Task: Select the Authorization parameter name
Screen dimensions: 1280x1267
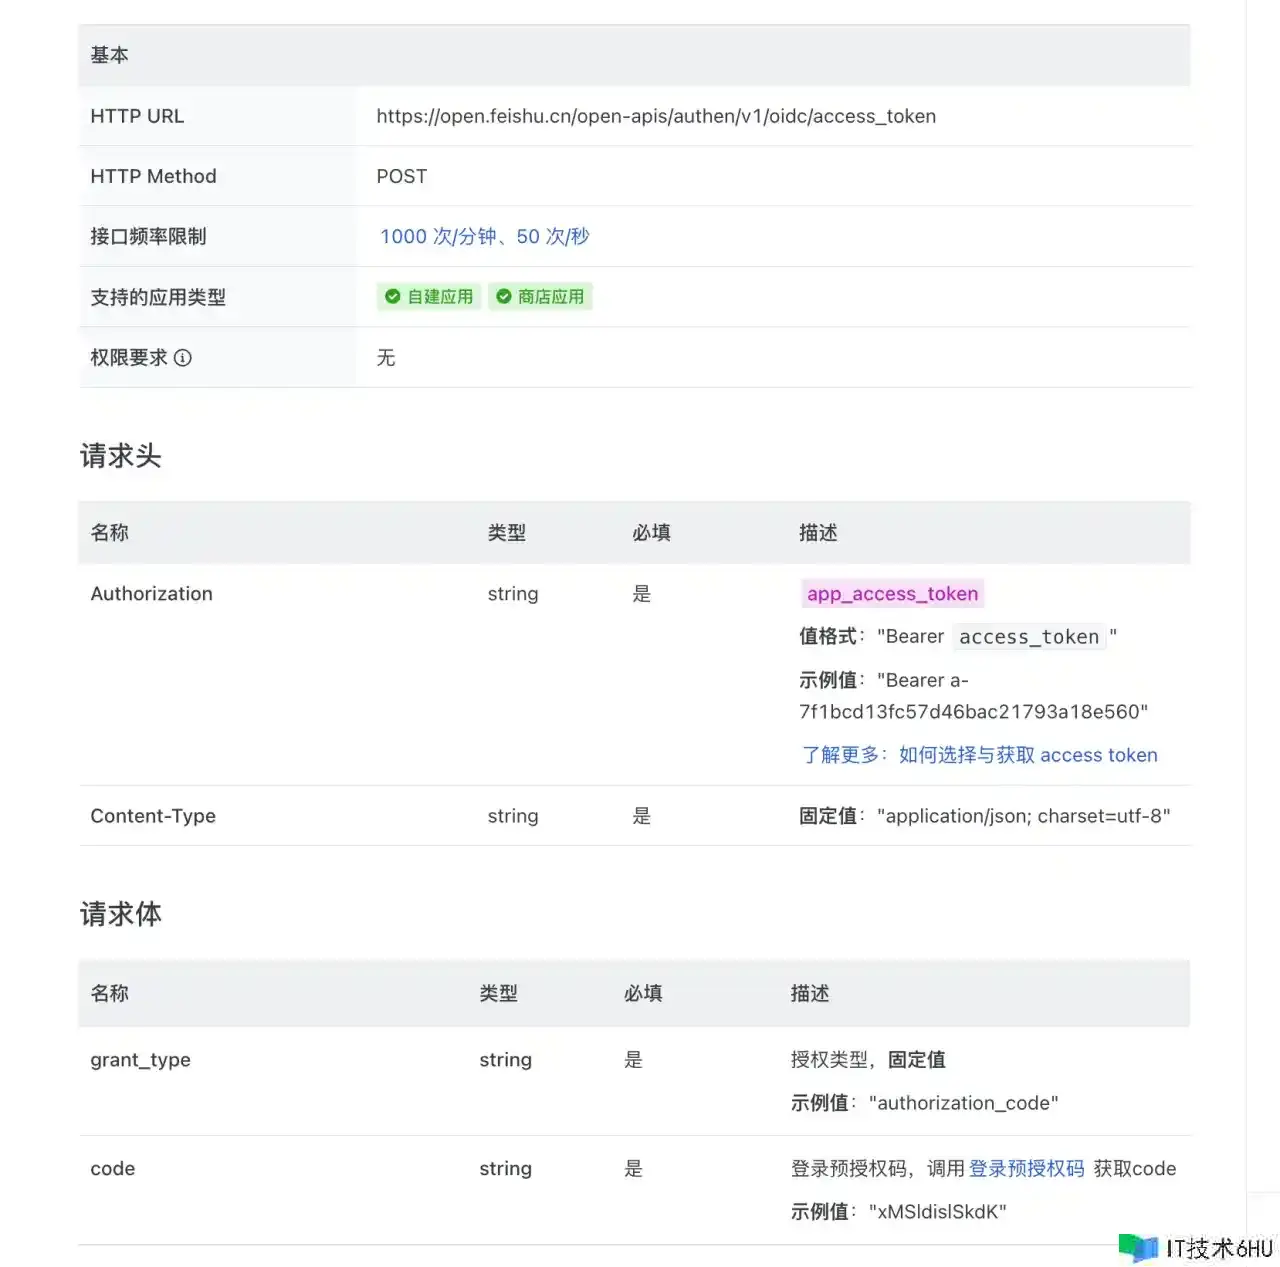Action: tap(151, 594)
